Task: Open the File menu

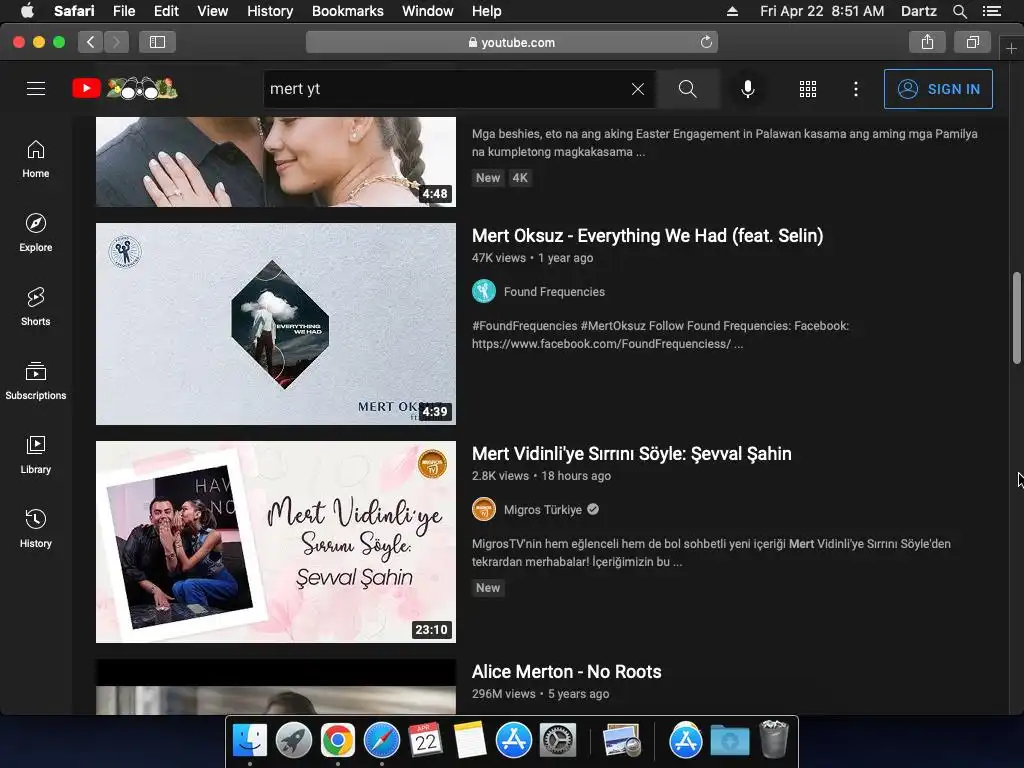Action: 123,11
